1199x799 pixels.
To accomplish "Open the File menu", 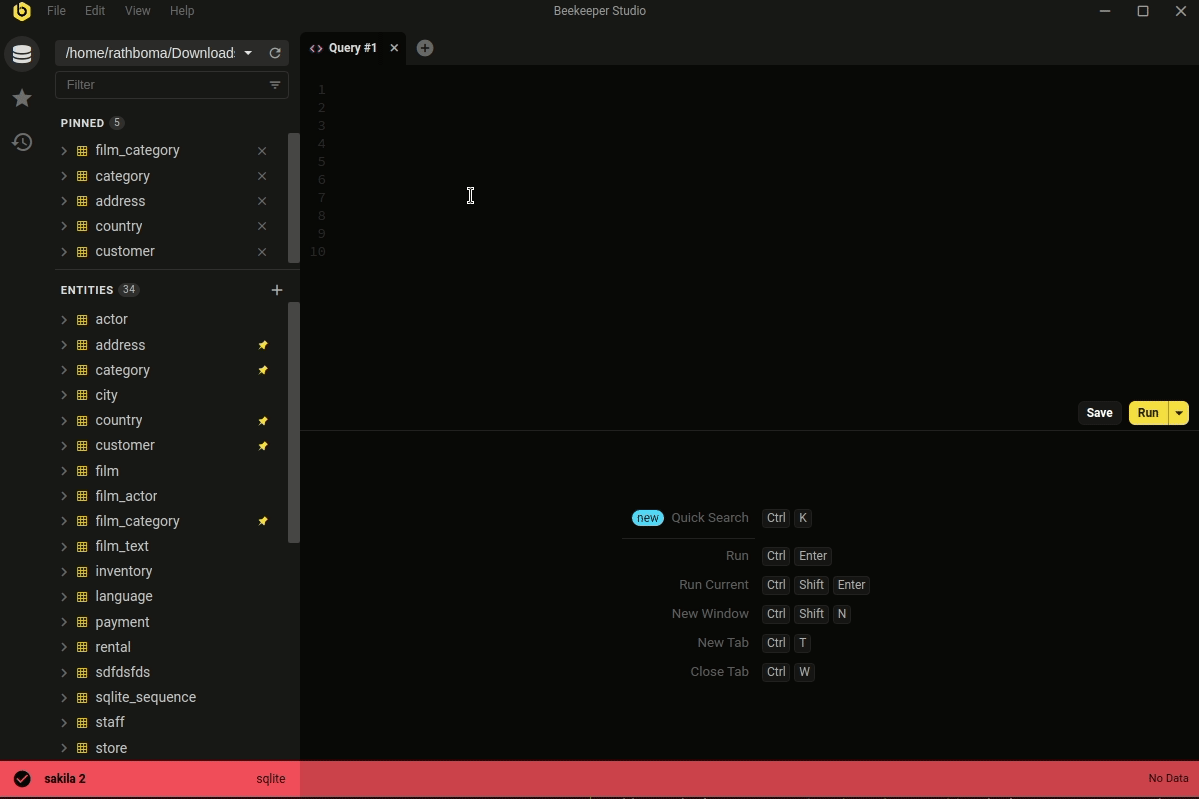I will (56, 11).
